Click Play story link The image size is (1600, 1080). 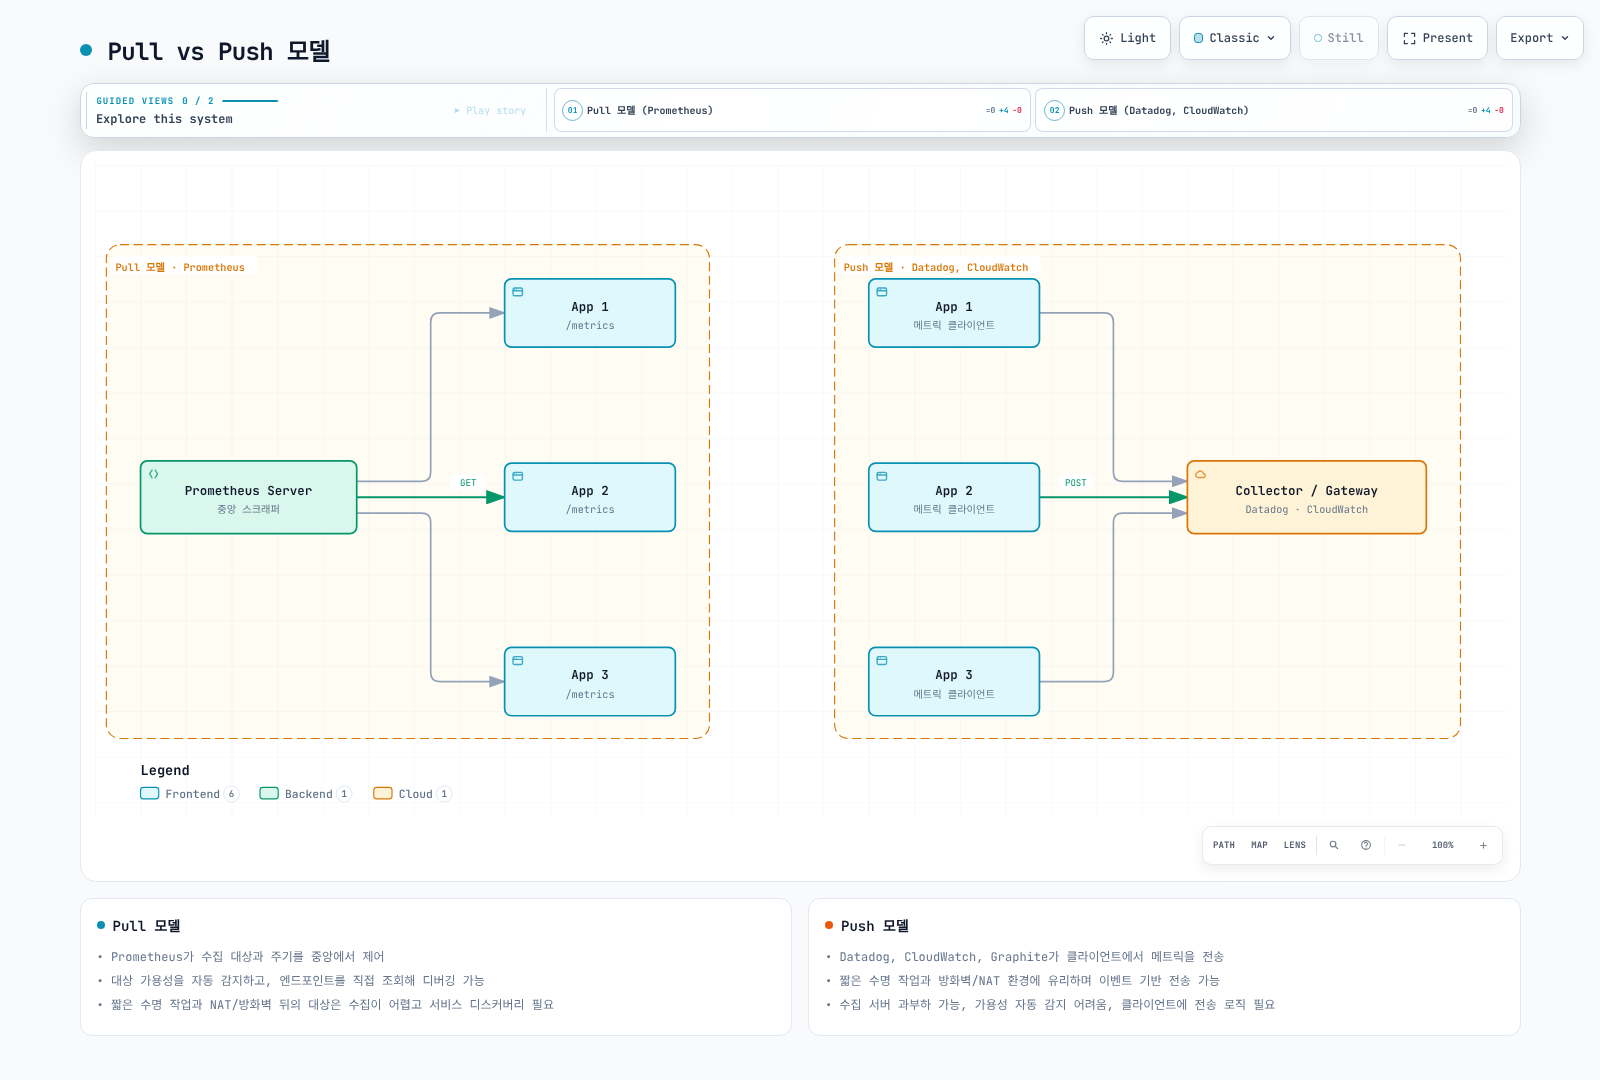[x=490, y=111]
